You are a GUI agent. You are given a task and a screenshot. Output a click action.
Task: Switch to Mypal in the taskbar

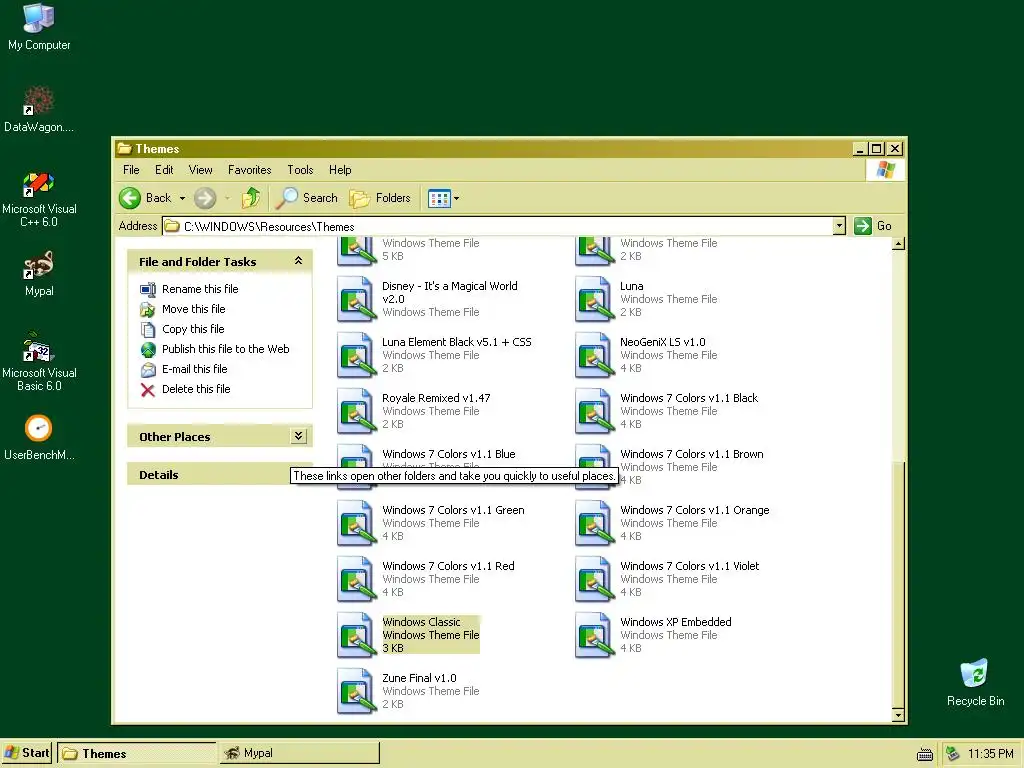click(299, 753)
